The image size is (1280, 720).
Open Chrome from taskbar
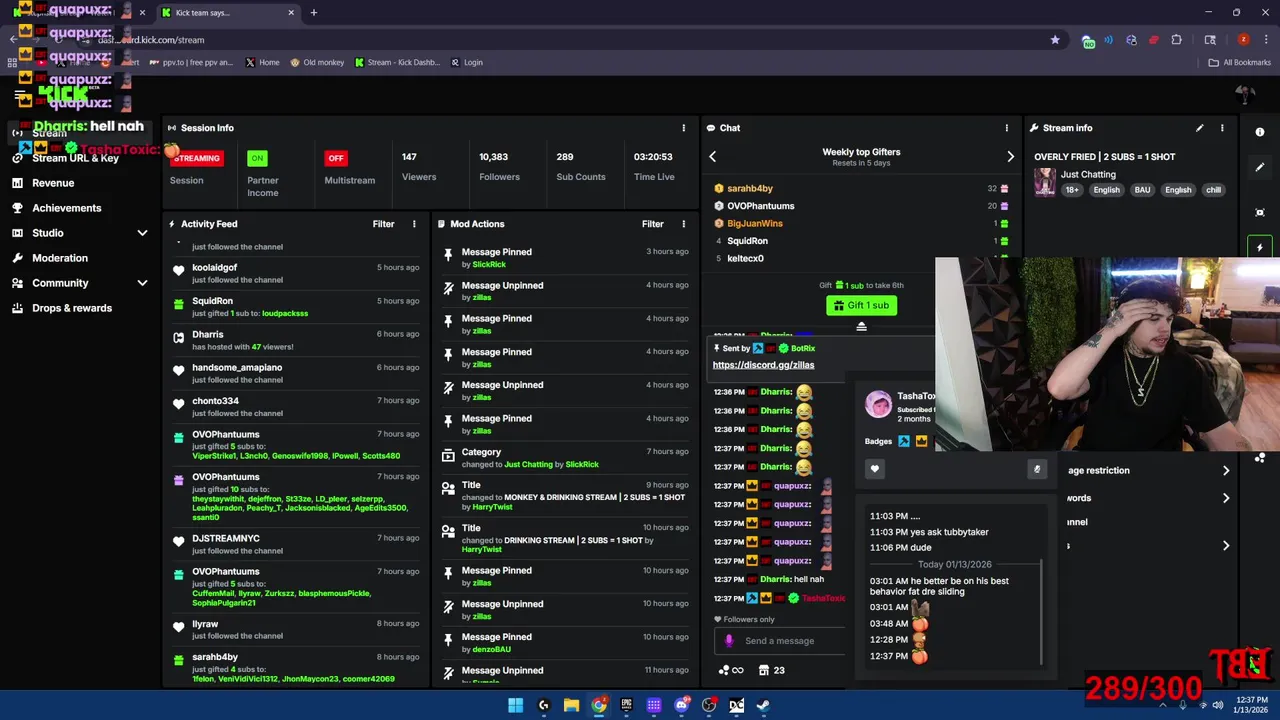598,705
